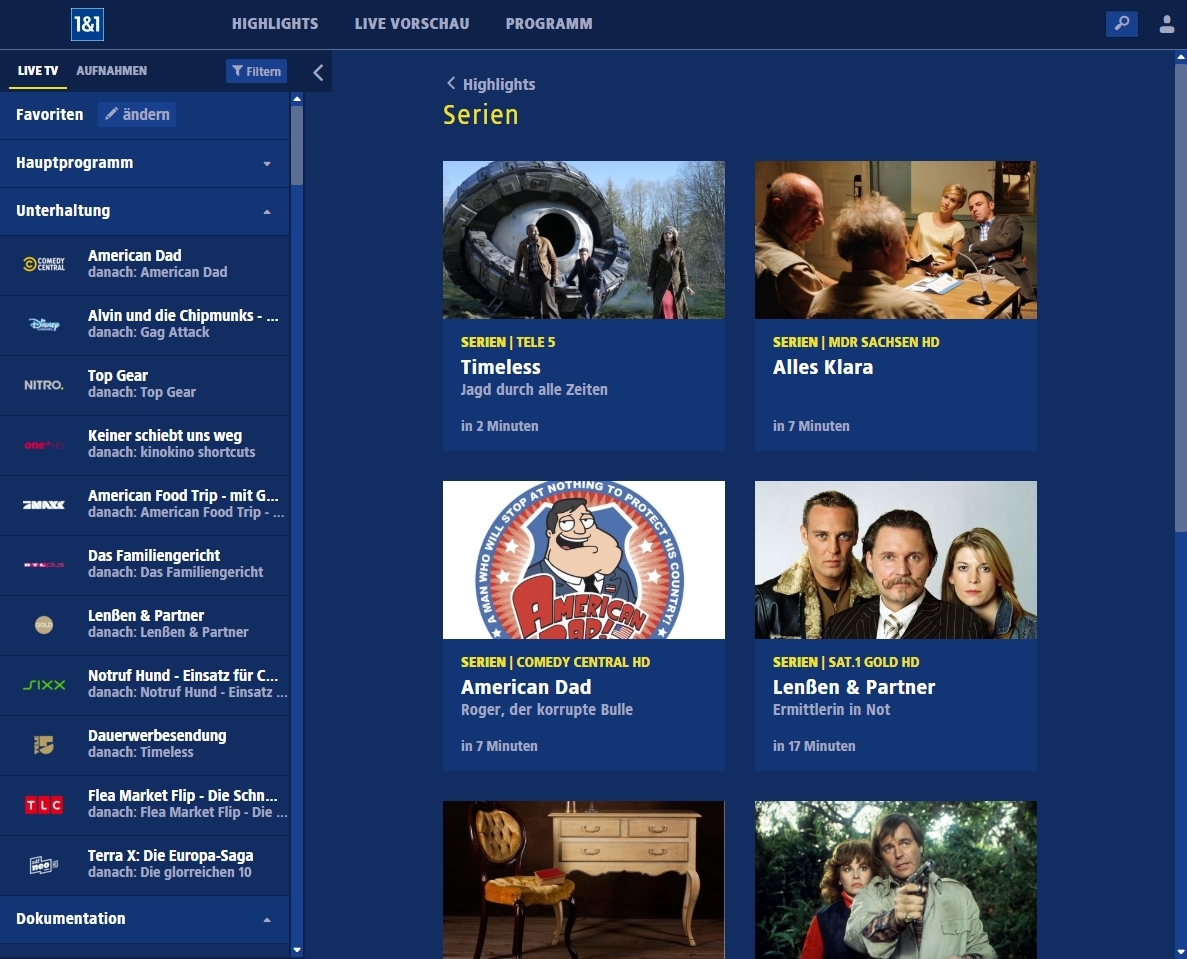This screenshot has height=959, width=1187.
Task: Click the Favoriten ändern button
Action: [138, 114]
